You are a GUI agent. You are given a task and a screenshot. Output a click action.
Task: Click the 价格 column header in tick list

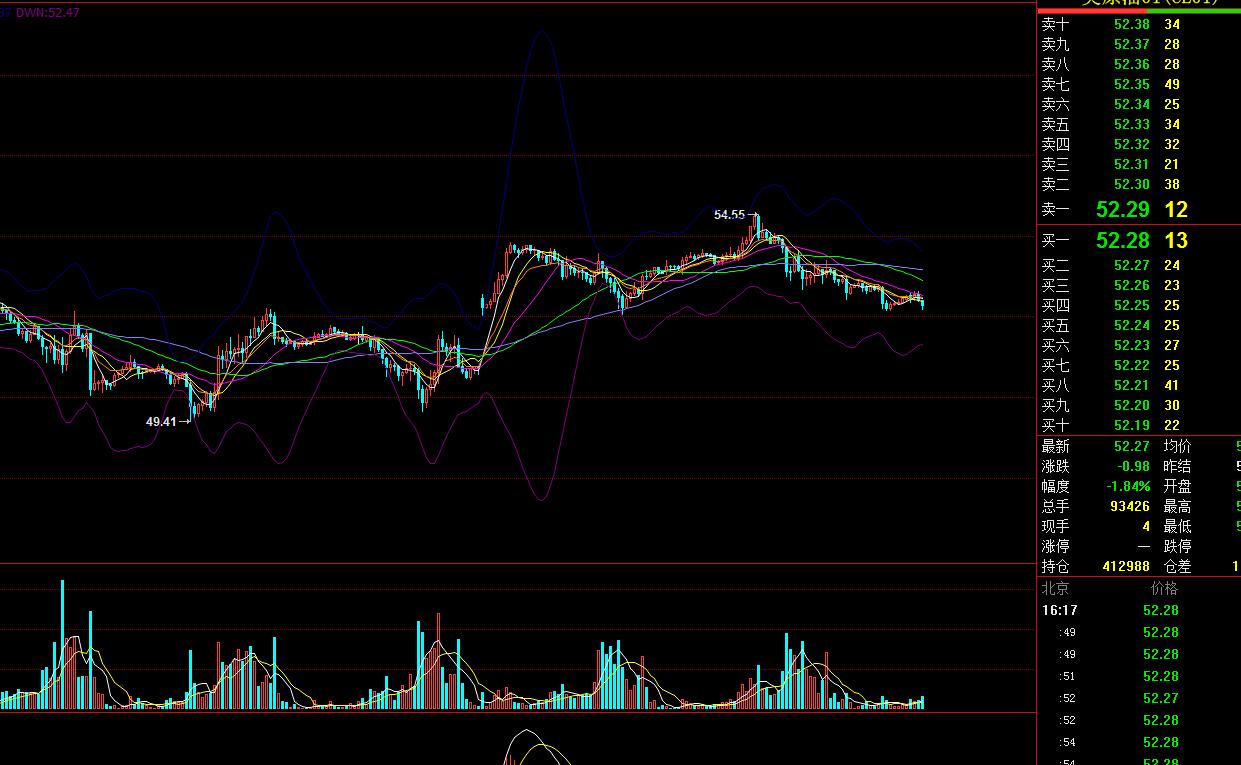point(1164,588)
